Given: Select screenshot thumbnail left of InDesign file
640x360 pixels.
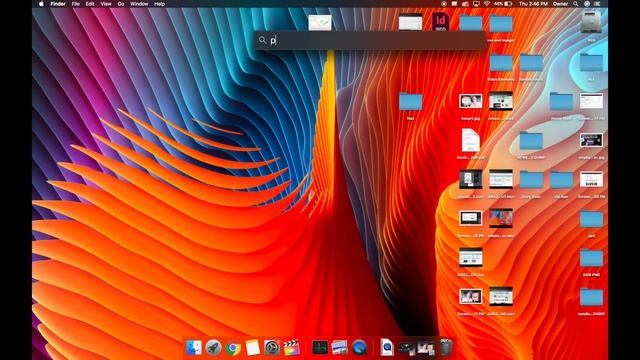Looking at the screenshot, I should (x=410, y=22).
